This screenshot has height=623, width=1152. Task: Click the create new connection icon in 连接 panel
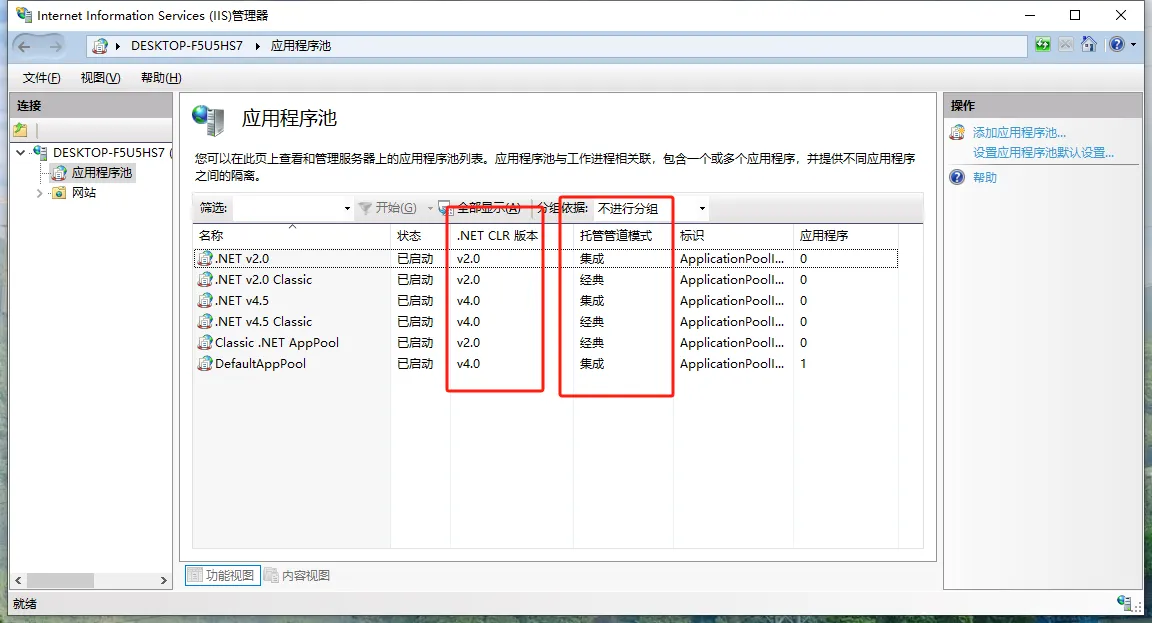tap(20, 130)
